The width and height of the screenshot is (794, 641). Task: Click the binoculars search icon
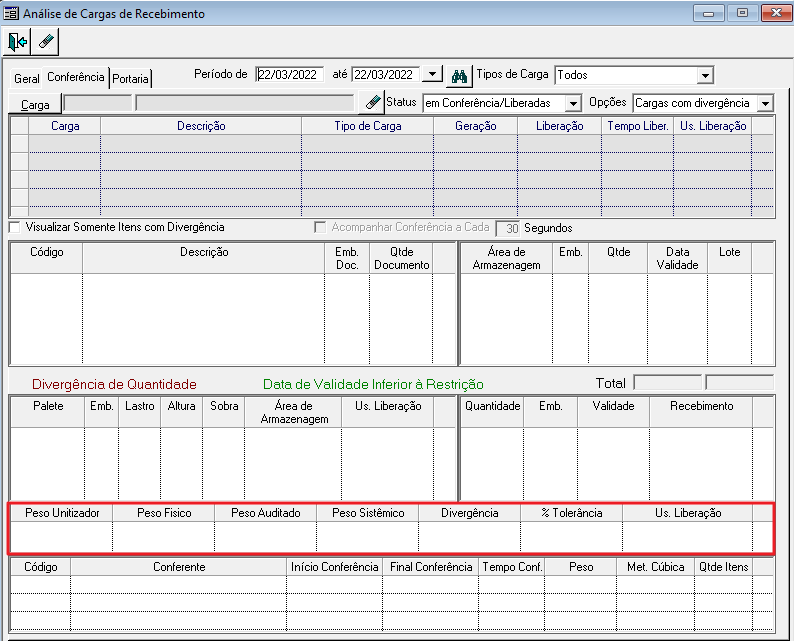tap(459, 75)
